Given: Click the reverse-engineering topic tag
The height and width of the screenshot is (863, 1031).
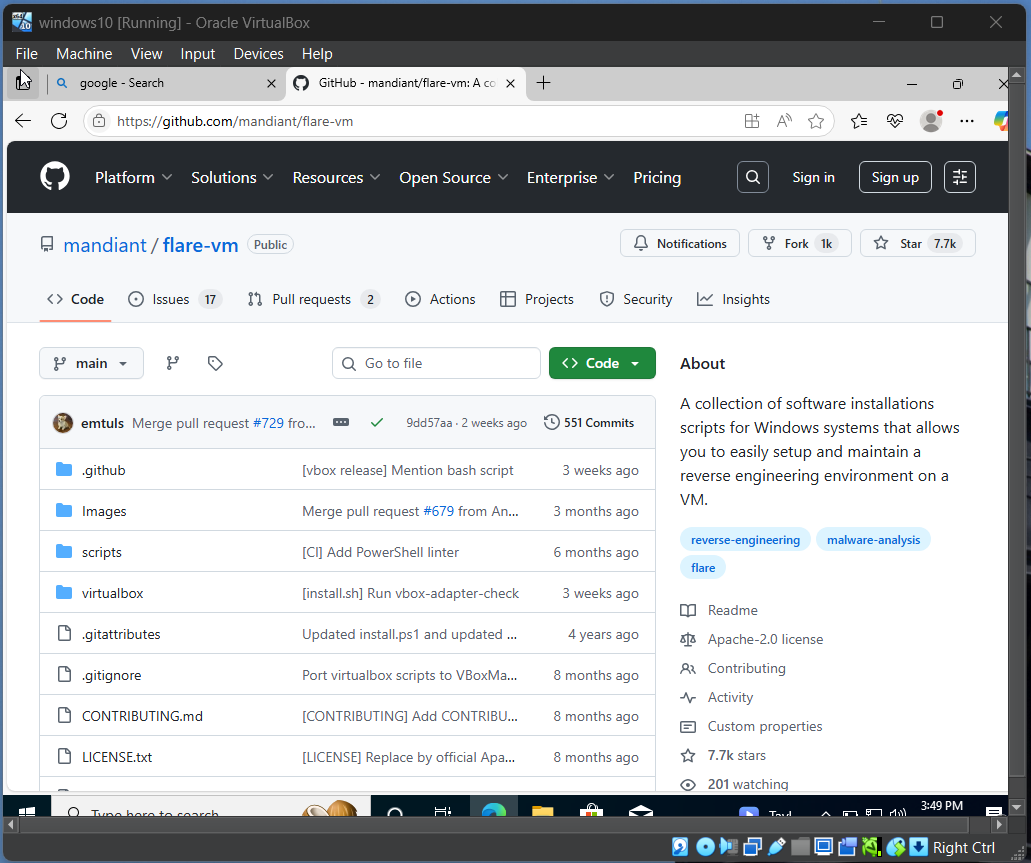Looking at the screenshot, I should [x=745, y=539].
